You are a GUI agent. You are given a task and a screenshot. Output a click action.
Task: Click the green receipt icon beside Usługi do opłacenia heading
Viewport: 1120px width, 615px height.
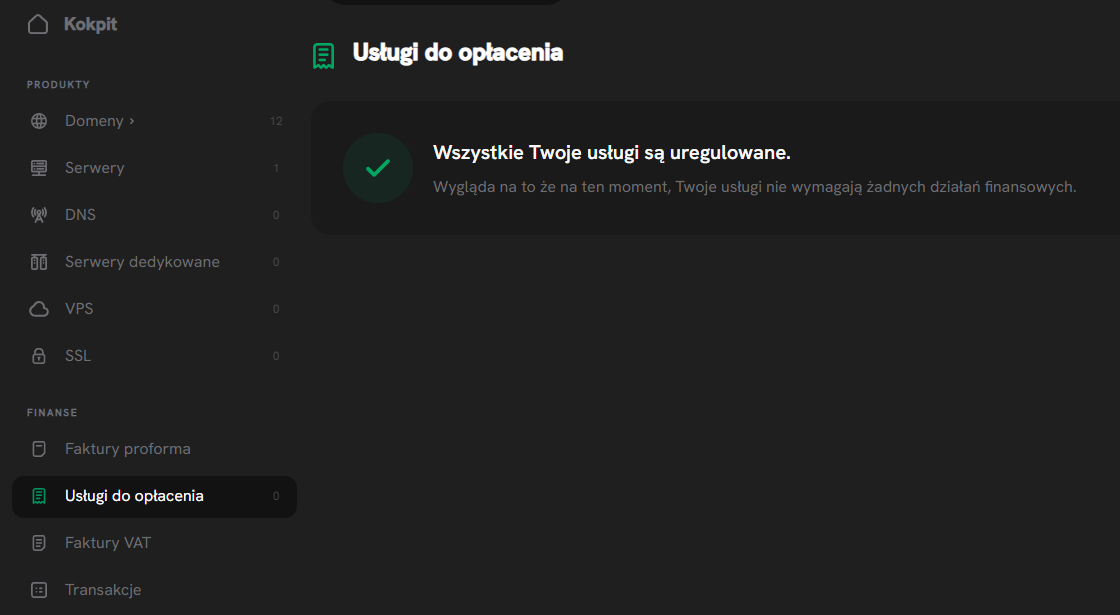pos(323,55)
